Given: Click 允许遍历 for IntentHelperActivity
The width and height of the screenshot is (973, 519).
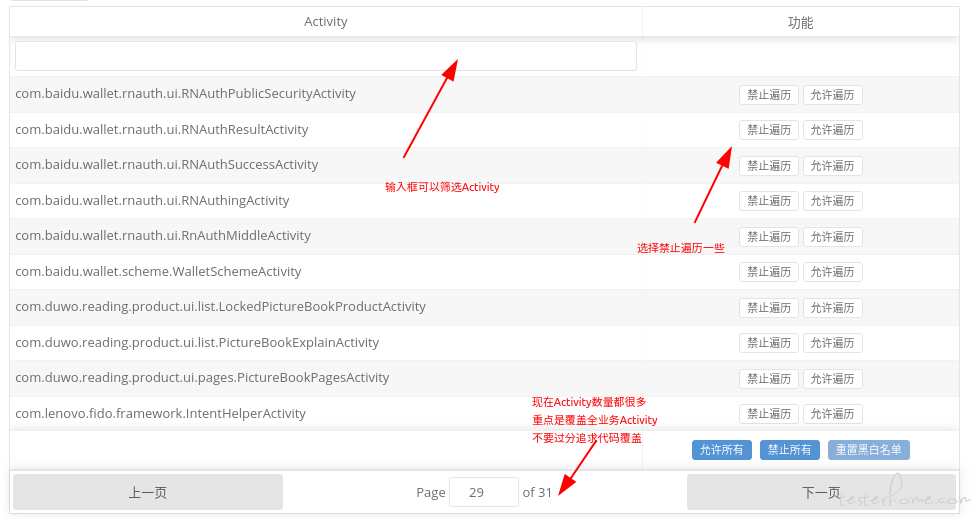Looking at the screenshot, I should (832, 414).
